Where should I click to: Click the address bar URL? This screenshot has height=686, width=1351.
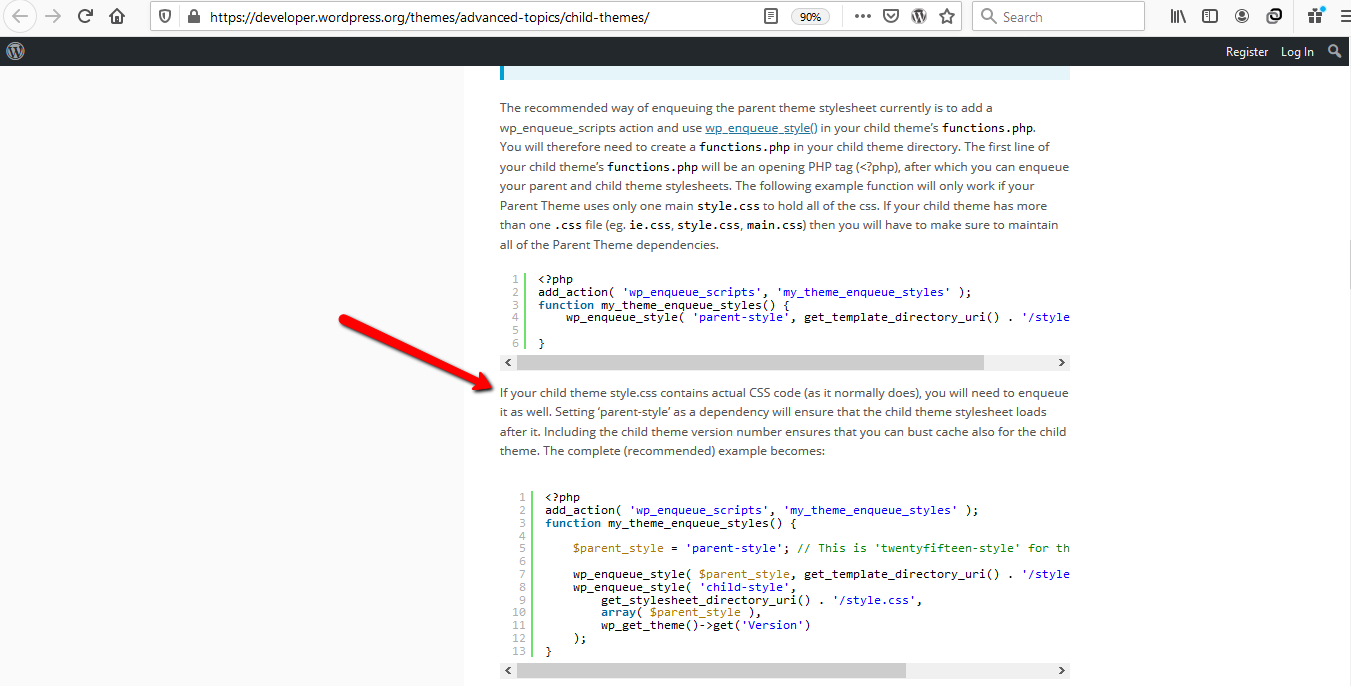(429, 17)
